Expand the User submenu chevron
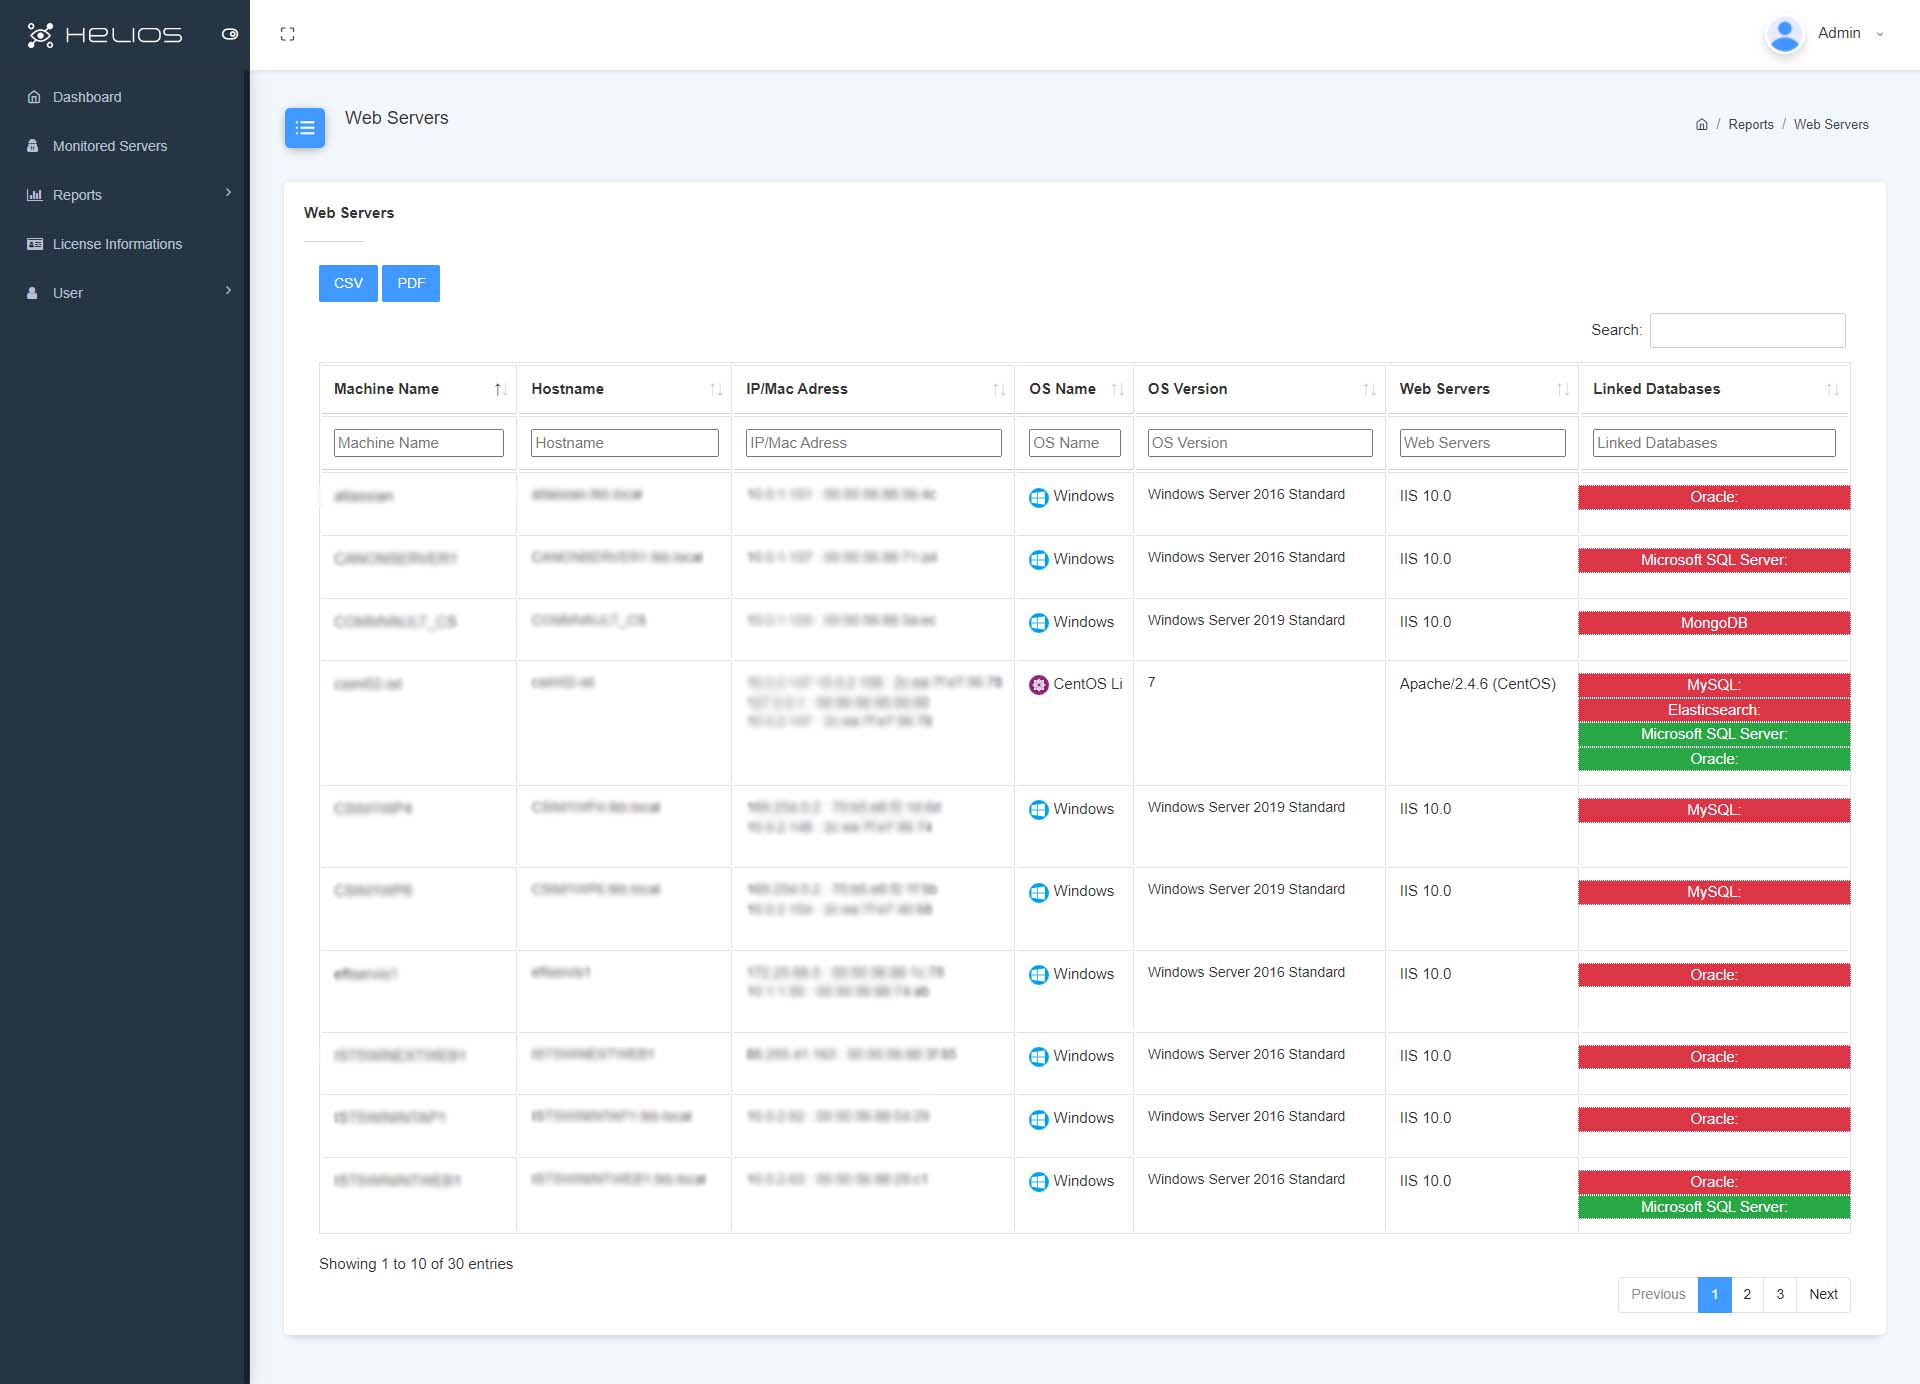The height and width of the screenshot is (1384, 1920). (x=229, y=291)
